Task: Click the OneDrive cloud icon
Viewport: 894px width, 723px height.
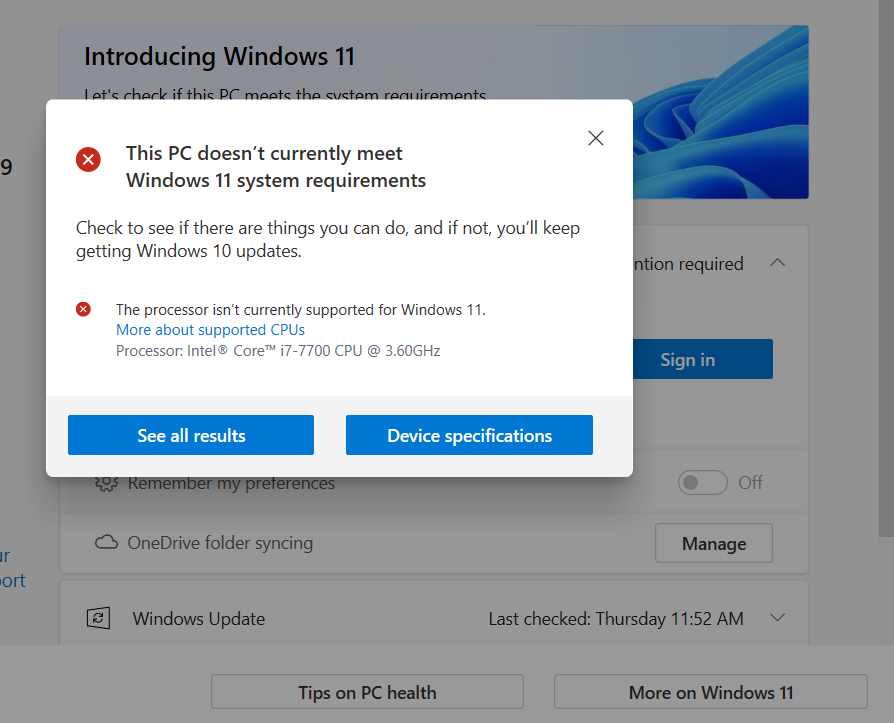Action: (106, 542)
